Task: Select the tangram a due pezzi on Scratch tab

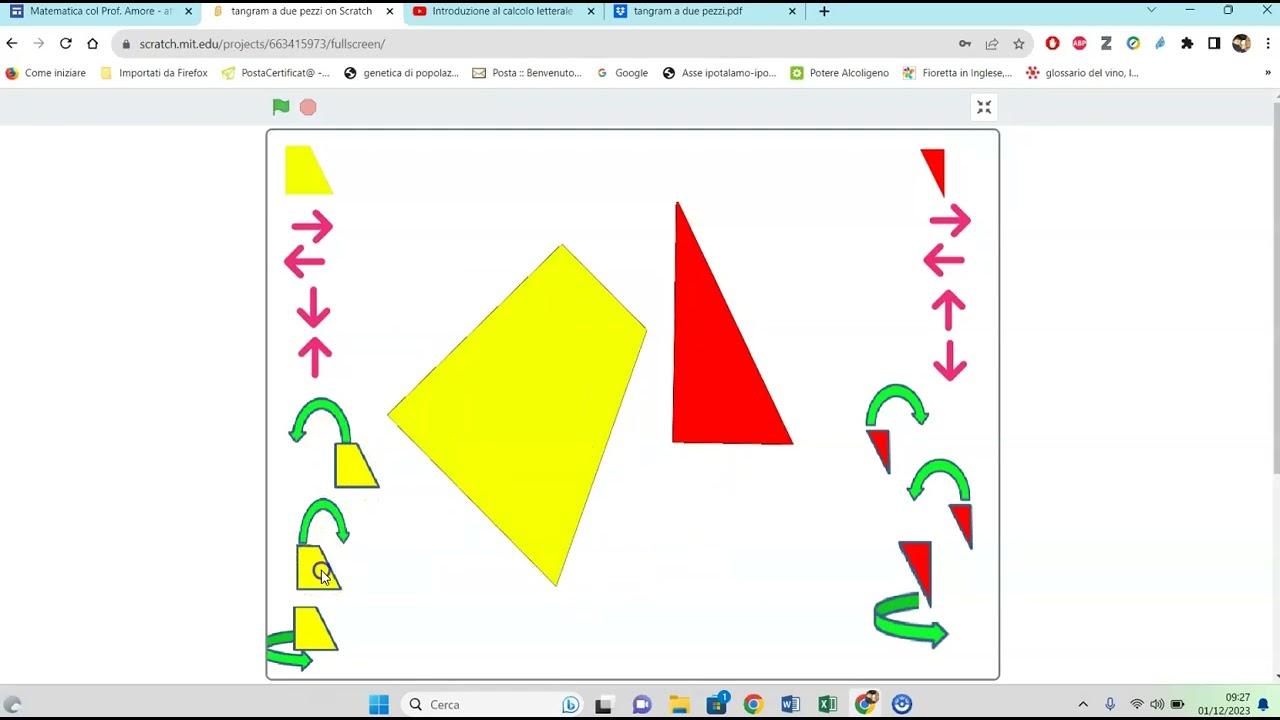Action: click(301, 11)
